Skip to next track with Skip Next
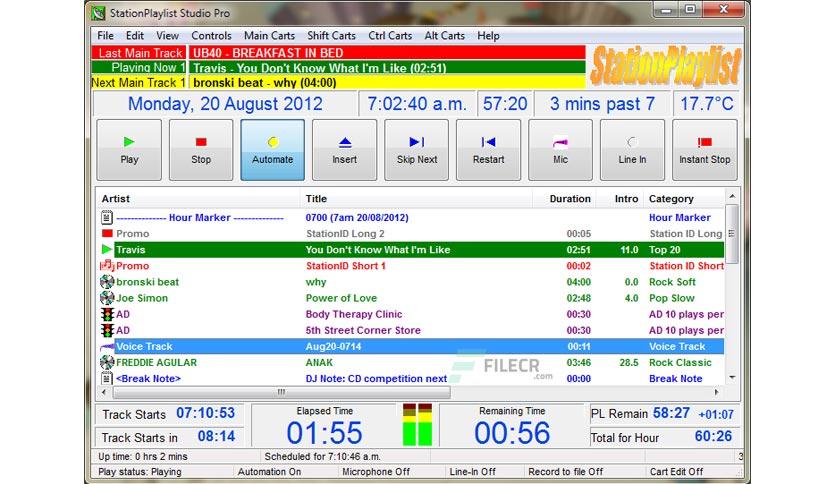Viewport: 836px width, 484px height. click(416, 150)
